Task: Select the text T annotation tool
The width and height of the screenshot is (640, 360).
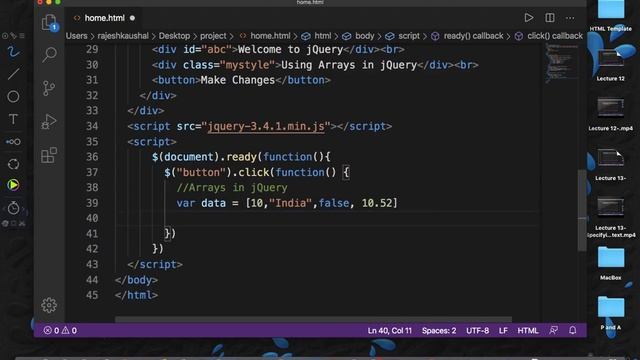Action: coord(13,119)
